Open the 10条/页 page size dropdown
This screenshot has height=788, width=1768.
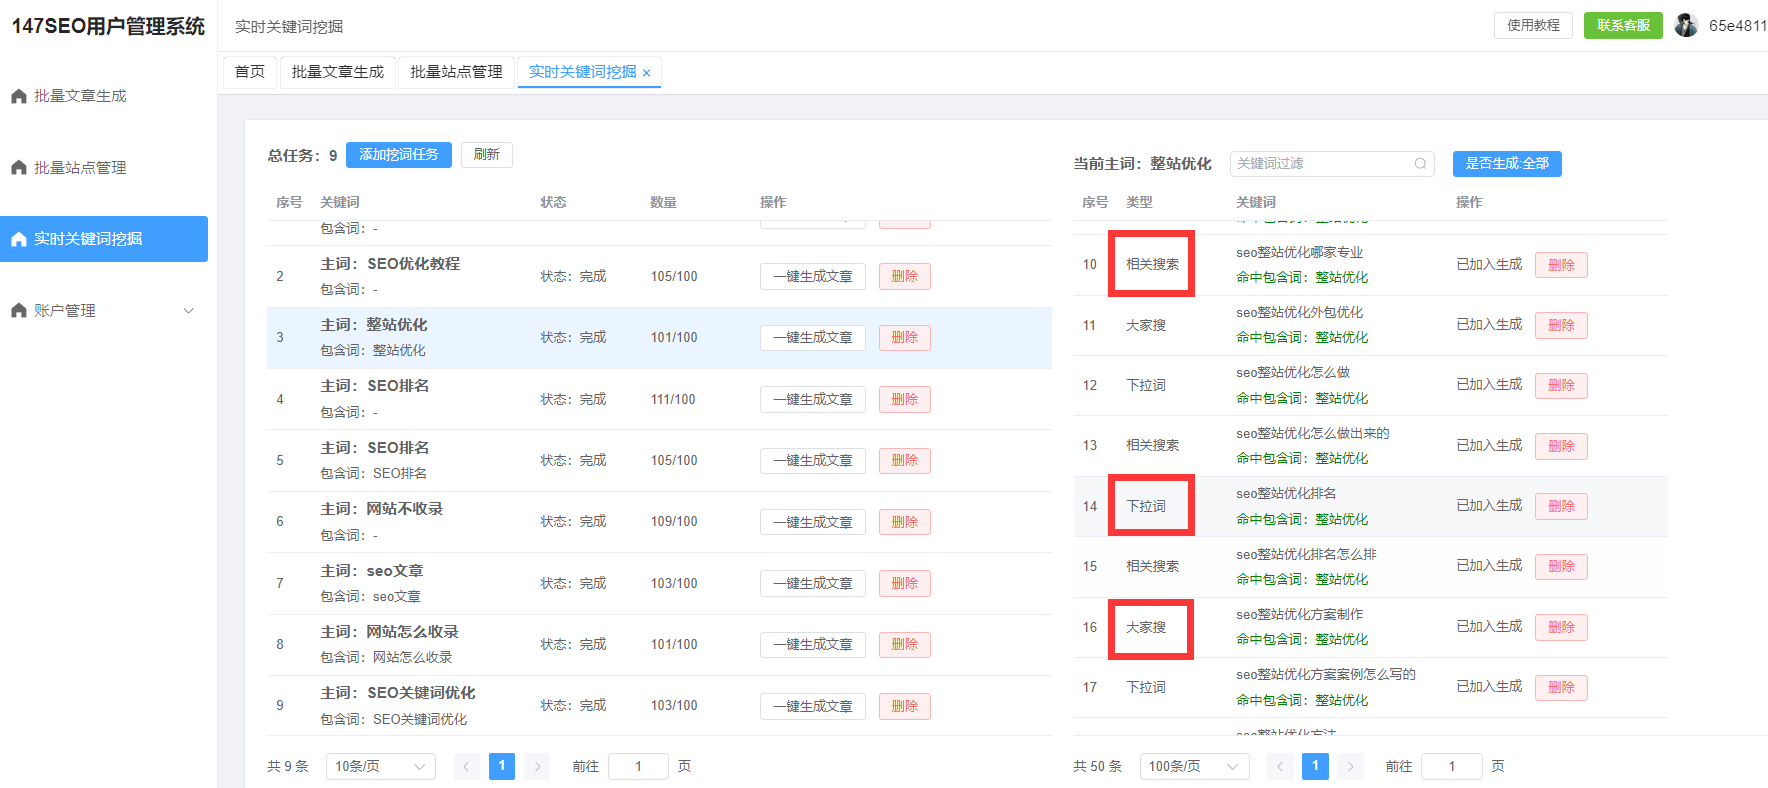380,767
